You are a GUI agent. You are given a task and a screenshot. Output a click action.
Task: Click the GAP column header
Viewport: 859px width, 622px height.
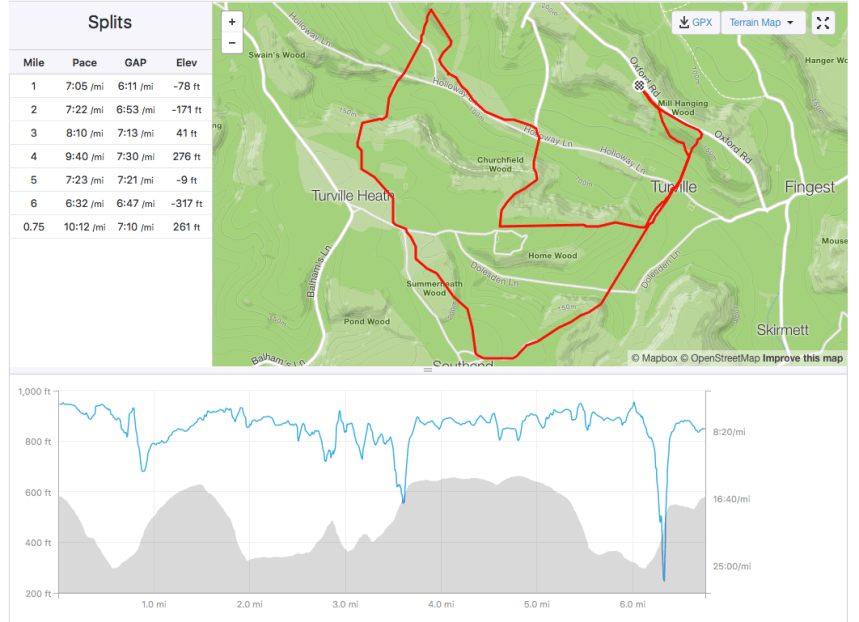135,63
